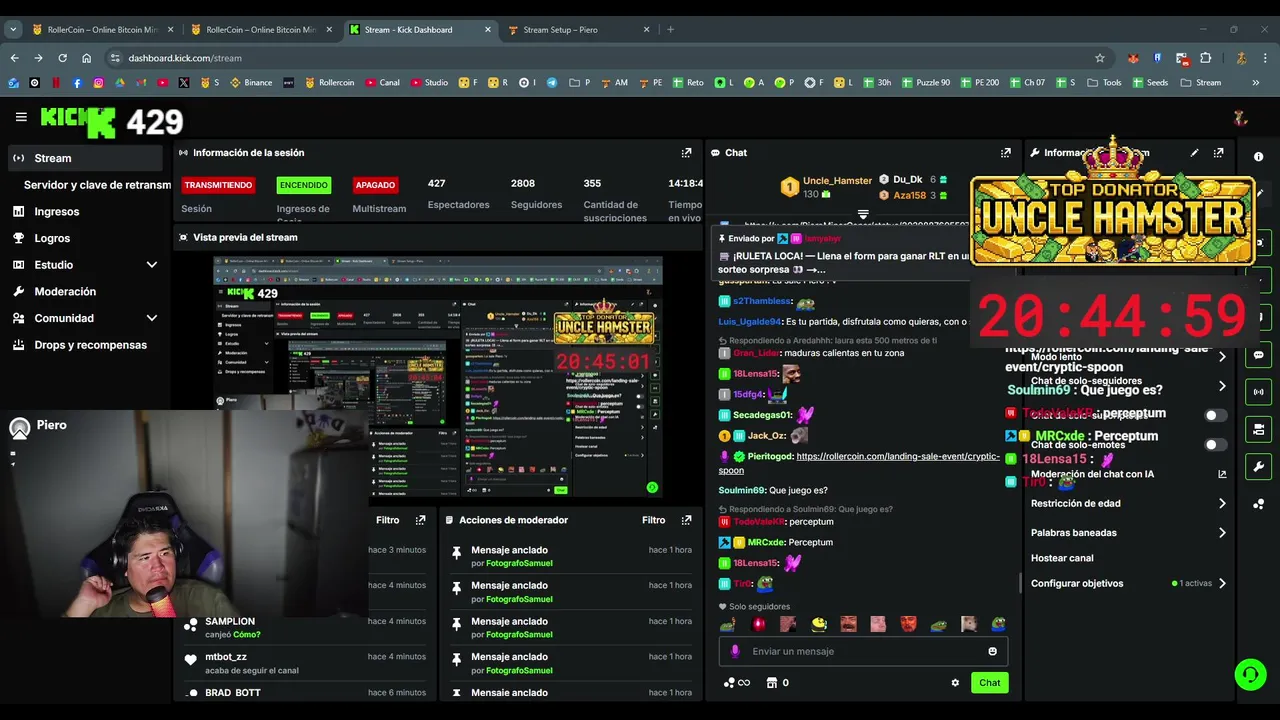Image resolution: width=1280 pixels, height=720 pixels.
Task: Expand Configurar objetivos row
Action: (x=1127, y=584)
